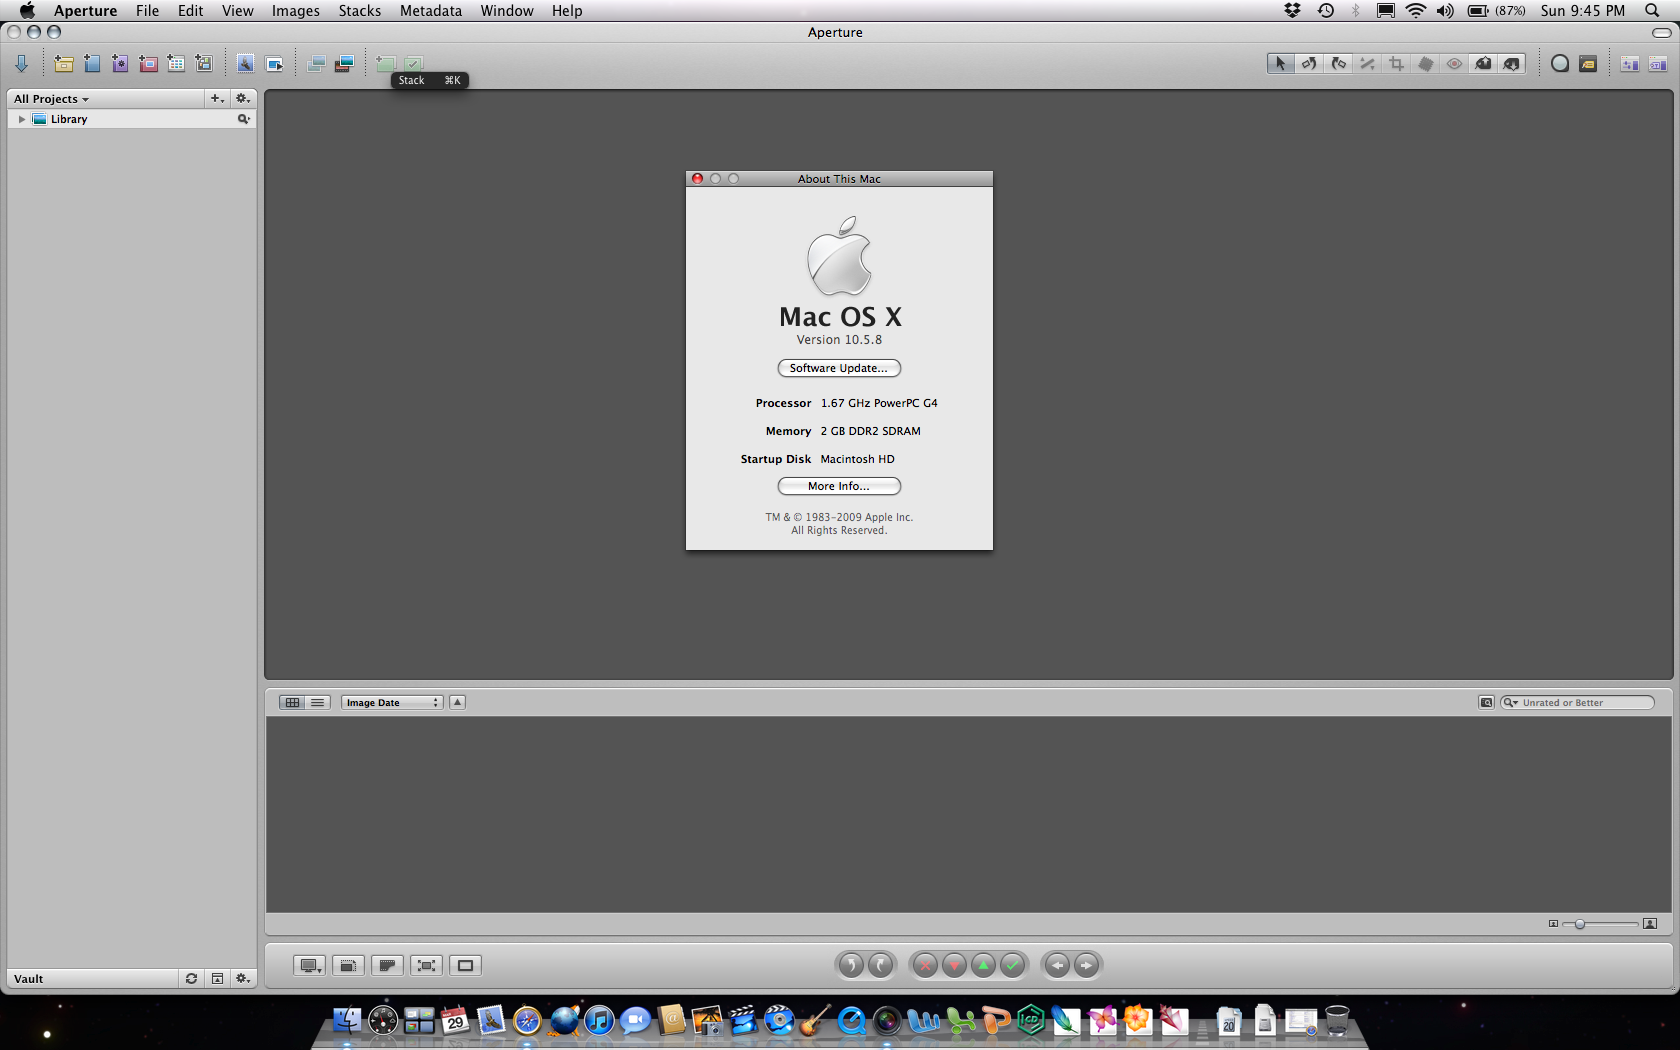Reject image with the red X button
This screenshot has height=1050, width=1680.
[x=926, y=965]
